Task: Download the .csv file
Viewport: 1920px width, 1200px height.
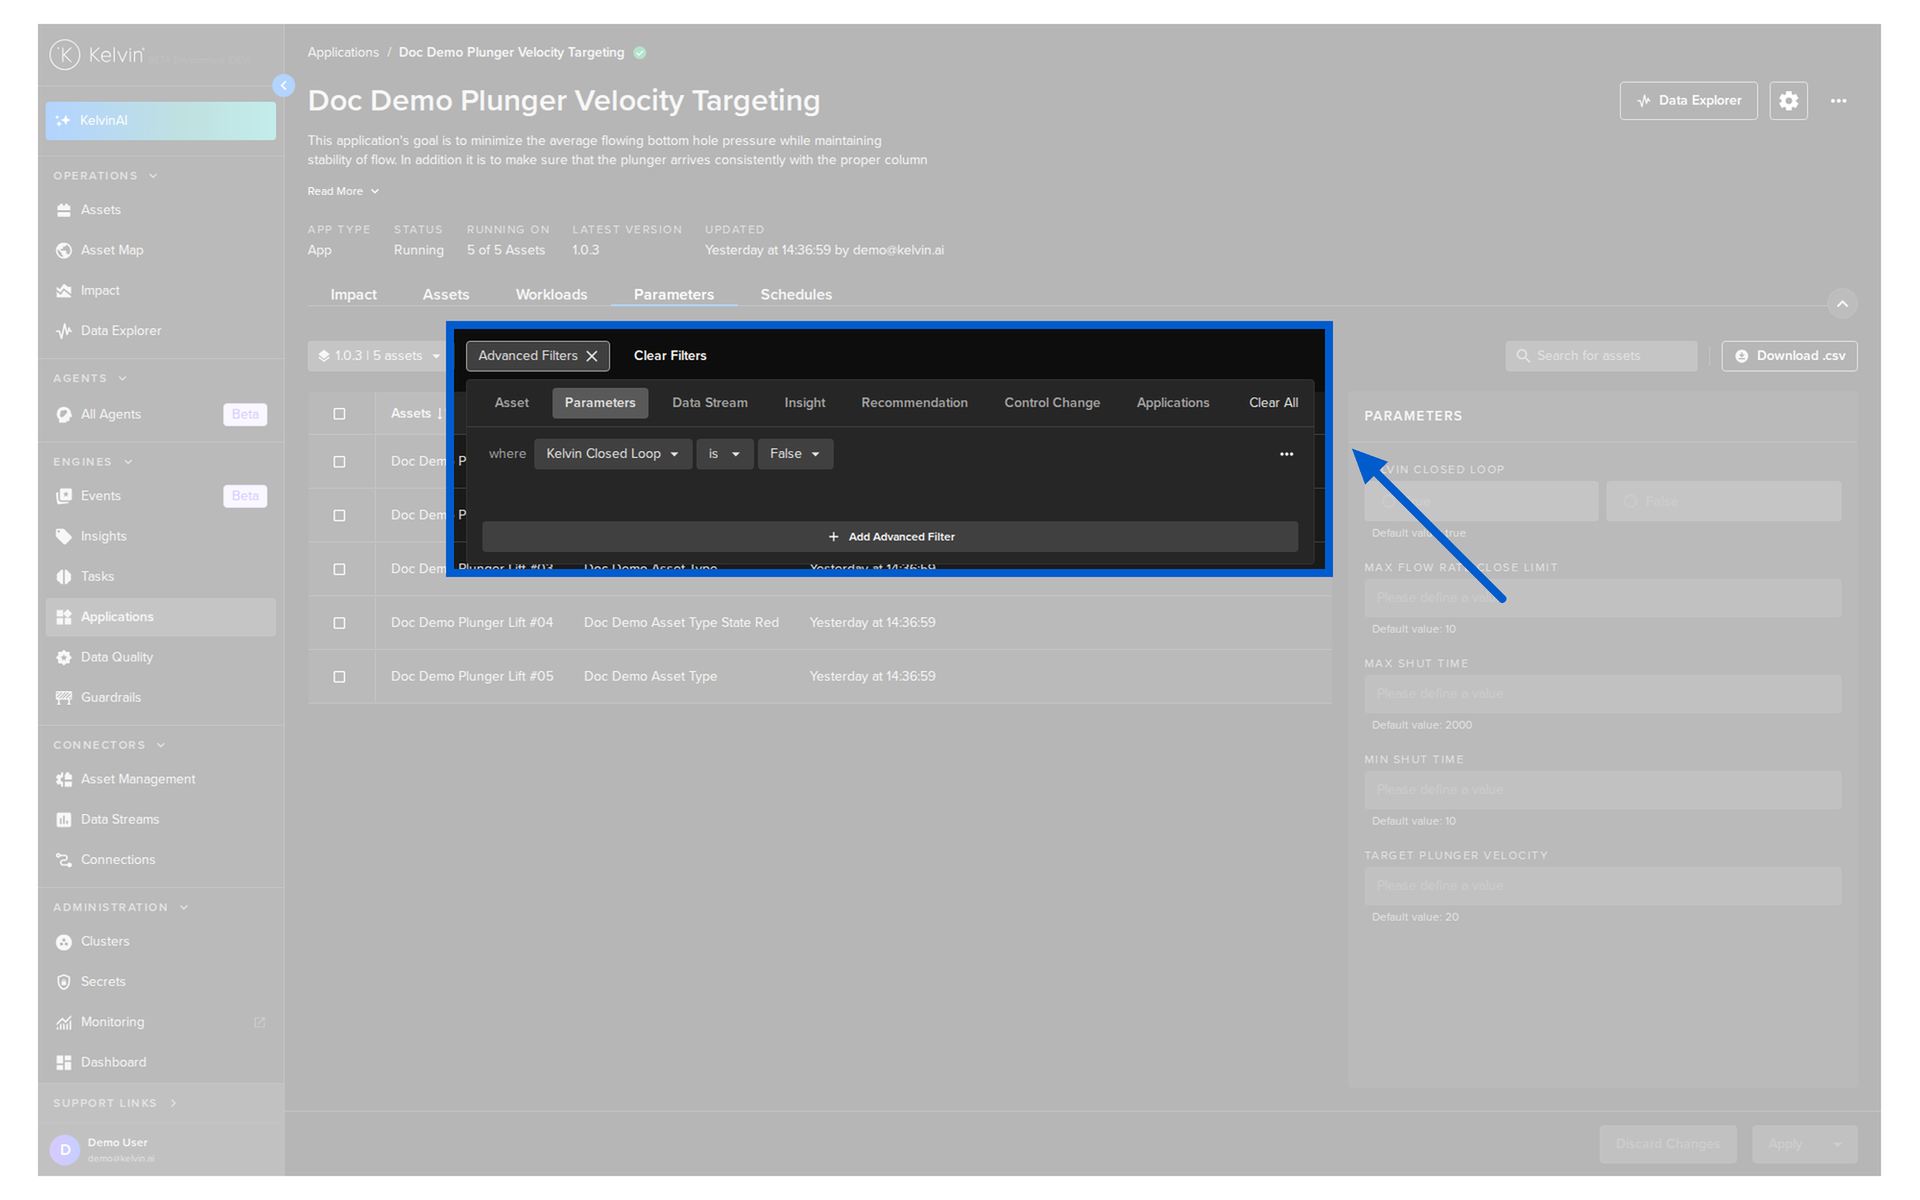Action: click(x=1789, y=356)
